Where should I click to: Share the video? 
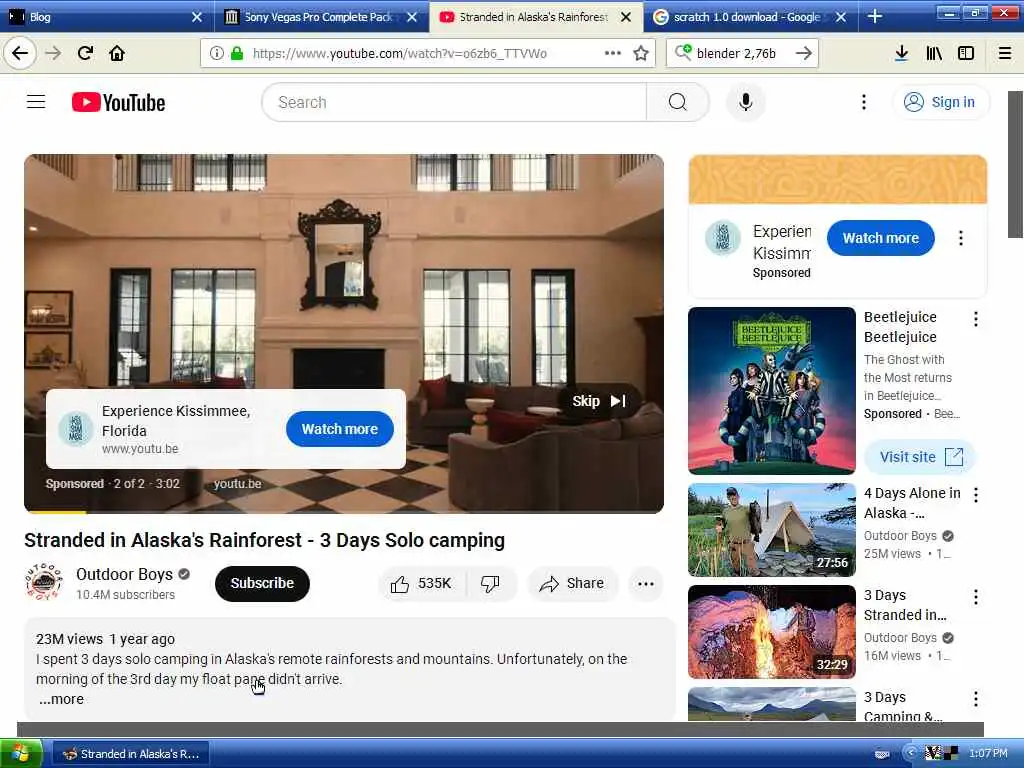pyautogui.click(x=571, y=583)
